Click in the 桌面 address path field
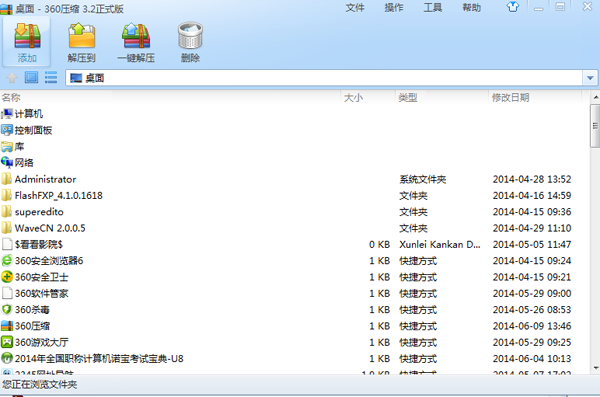The height and width of the screenshot is (397, 600). pyautogui.click(x=324, y=78)
